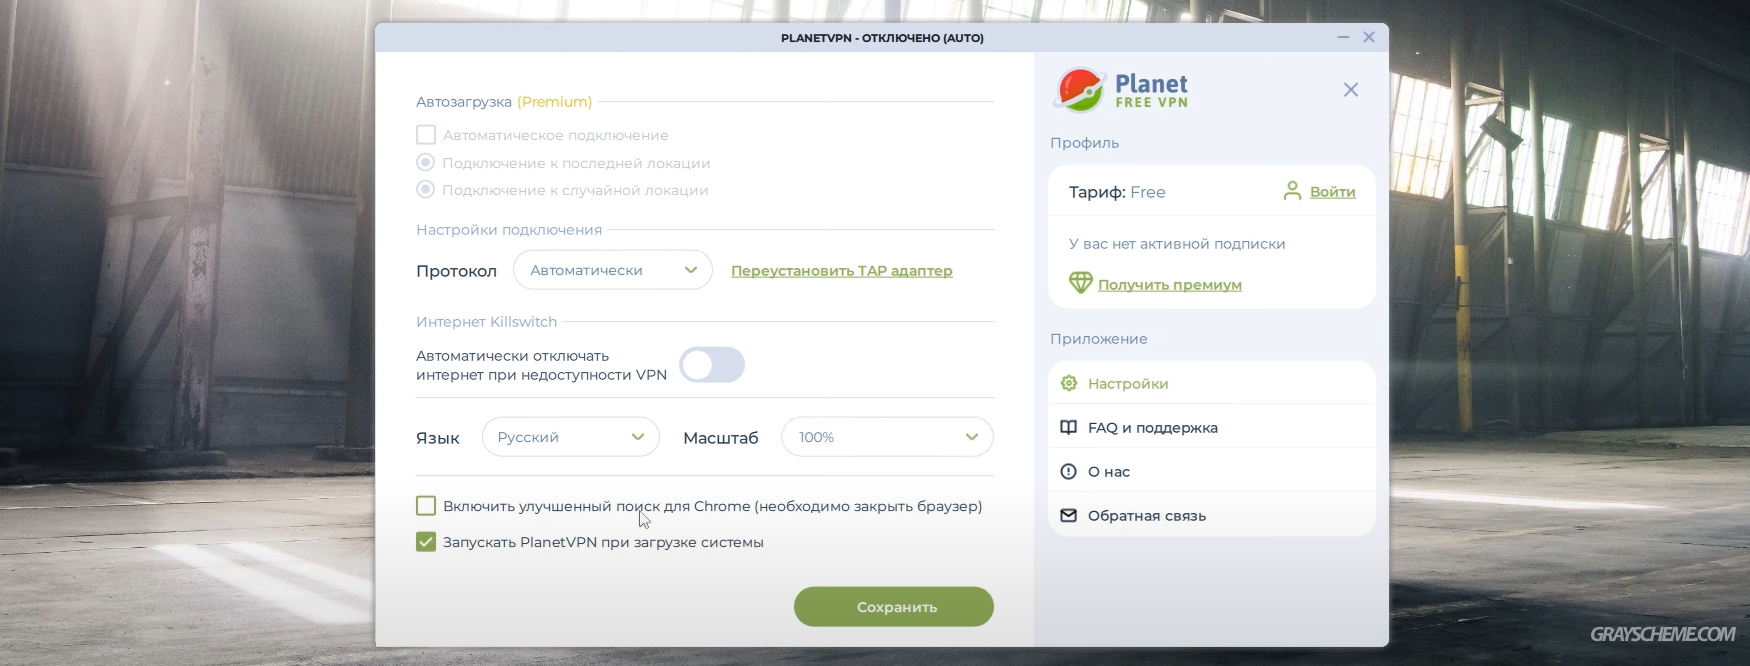
Task: Select Подключение к случайной локации radio
Action: [x=426, y=189]
